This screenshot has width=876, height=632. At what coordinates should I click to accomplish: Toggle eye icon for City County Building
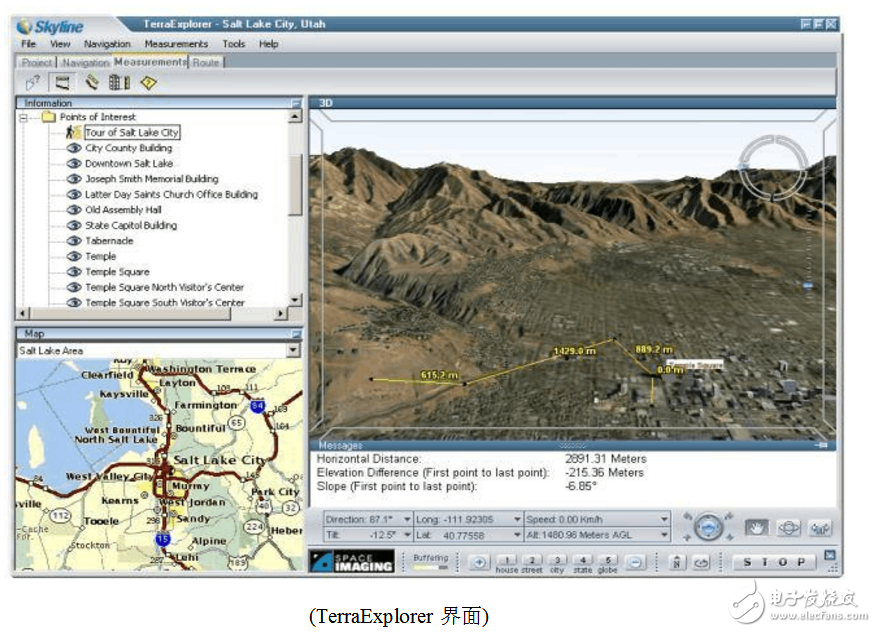(73, 148)
